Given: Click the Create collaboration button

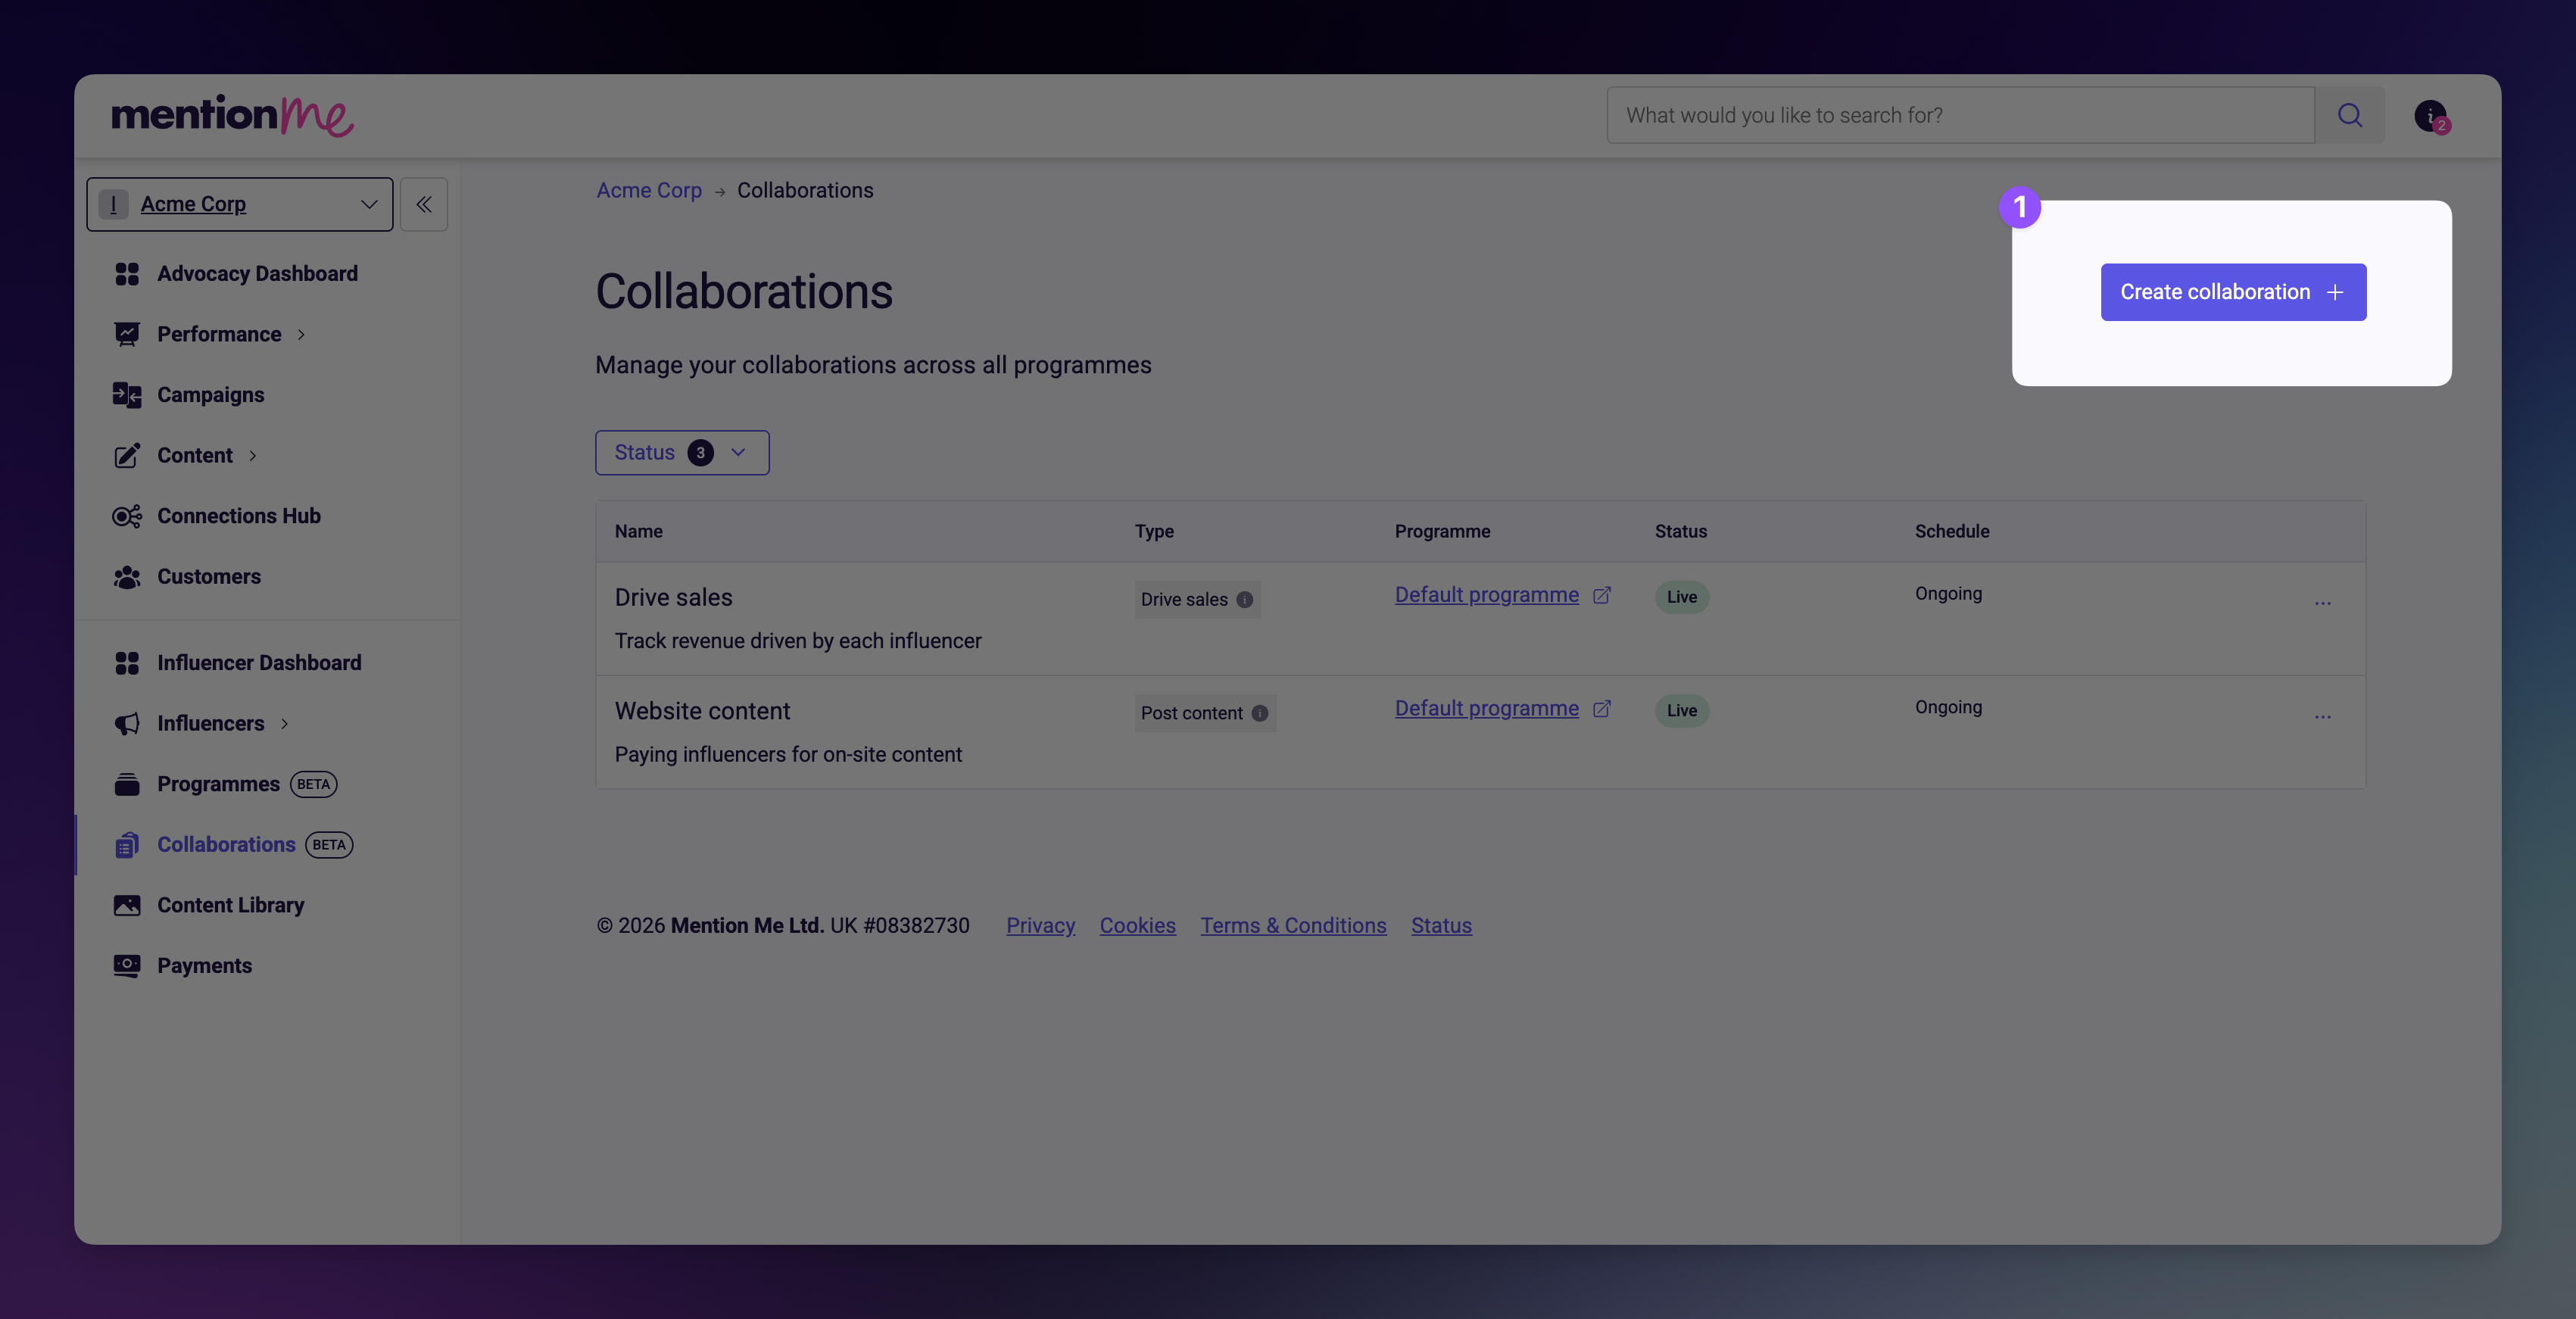Looking at the screenshot, I should [2233, 291].
